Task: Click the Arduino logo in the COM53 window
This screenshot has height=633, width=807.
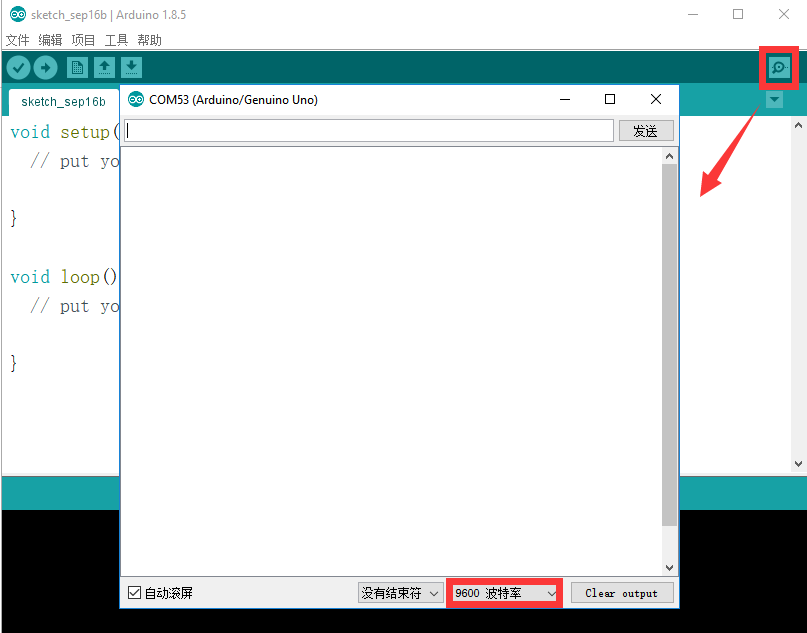Action: tap(136, 99)
